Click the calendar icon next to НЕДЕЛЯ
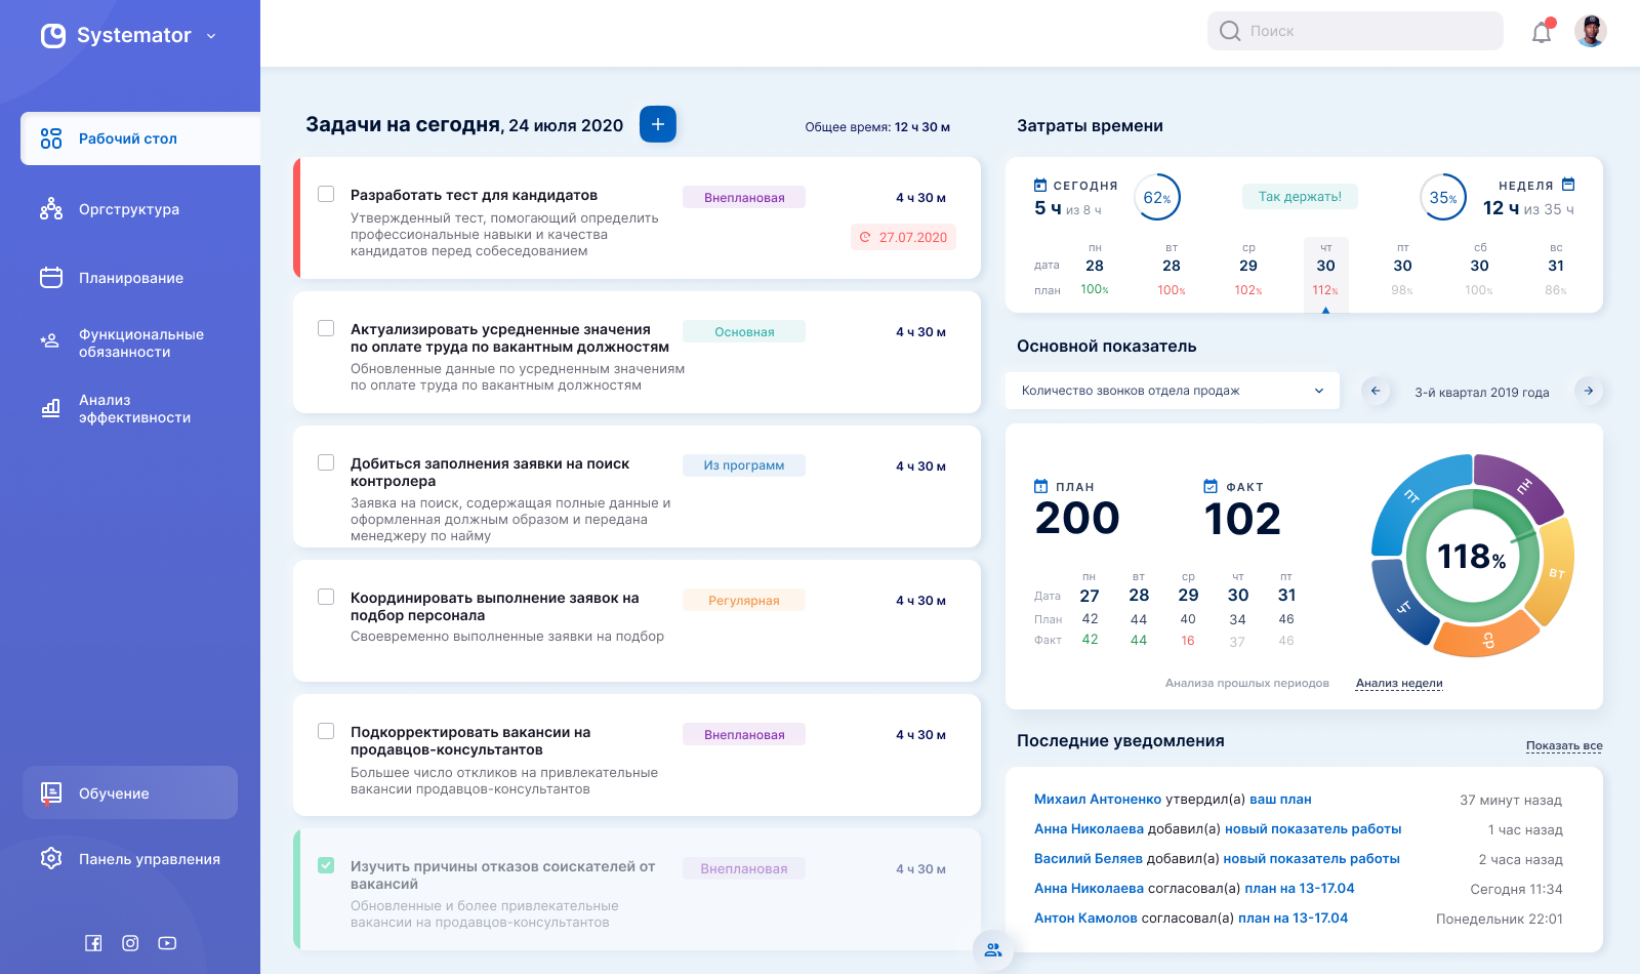This screenshot has width=1640, height=974. tap(1568, 184)
